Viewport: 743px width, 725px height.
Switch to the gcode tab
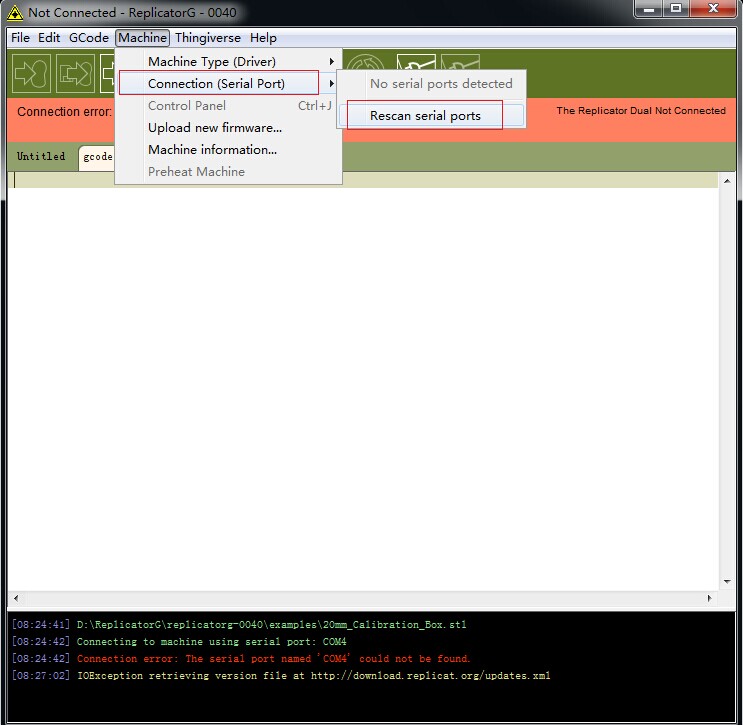click(x=98, y=157)
